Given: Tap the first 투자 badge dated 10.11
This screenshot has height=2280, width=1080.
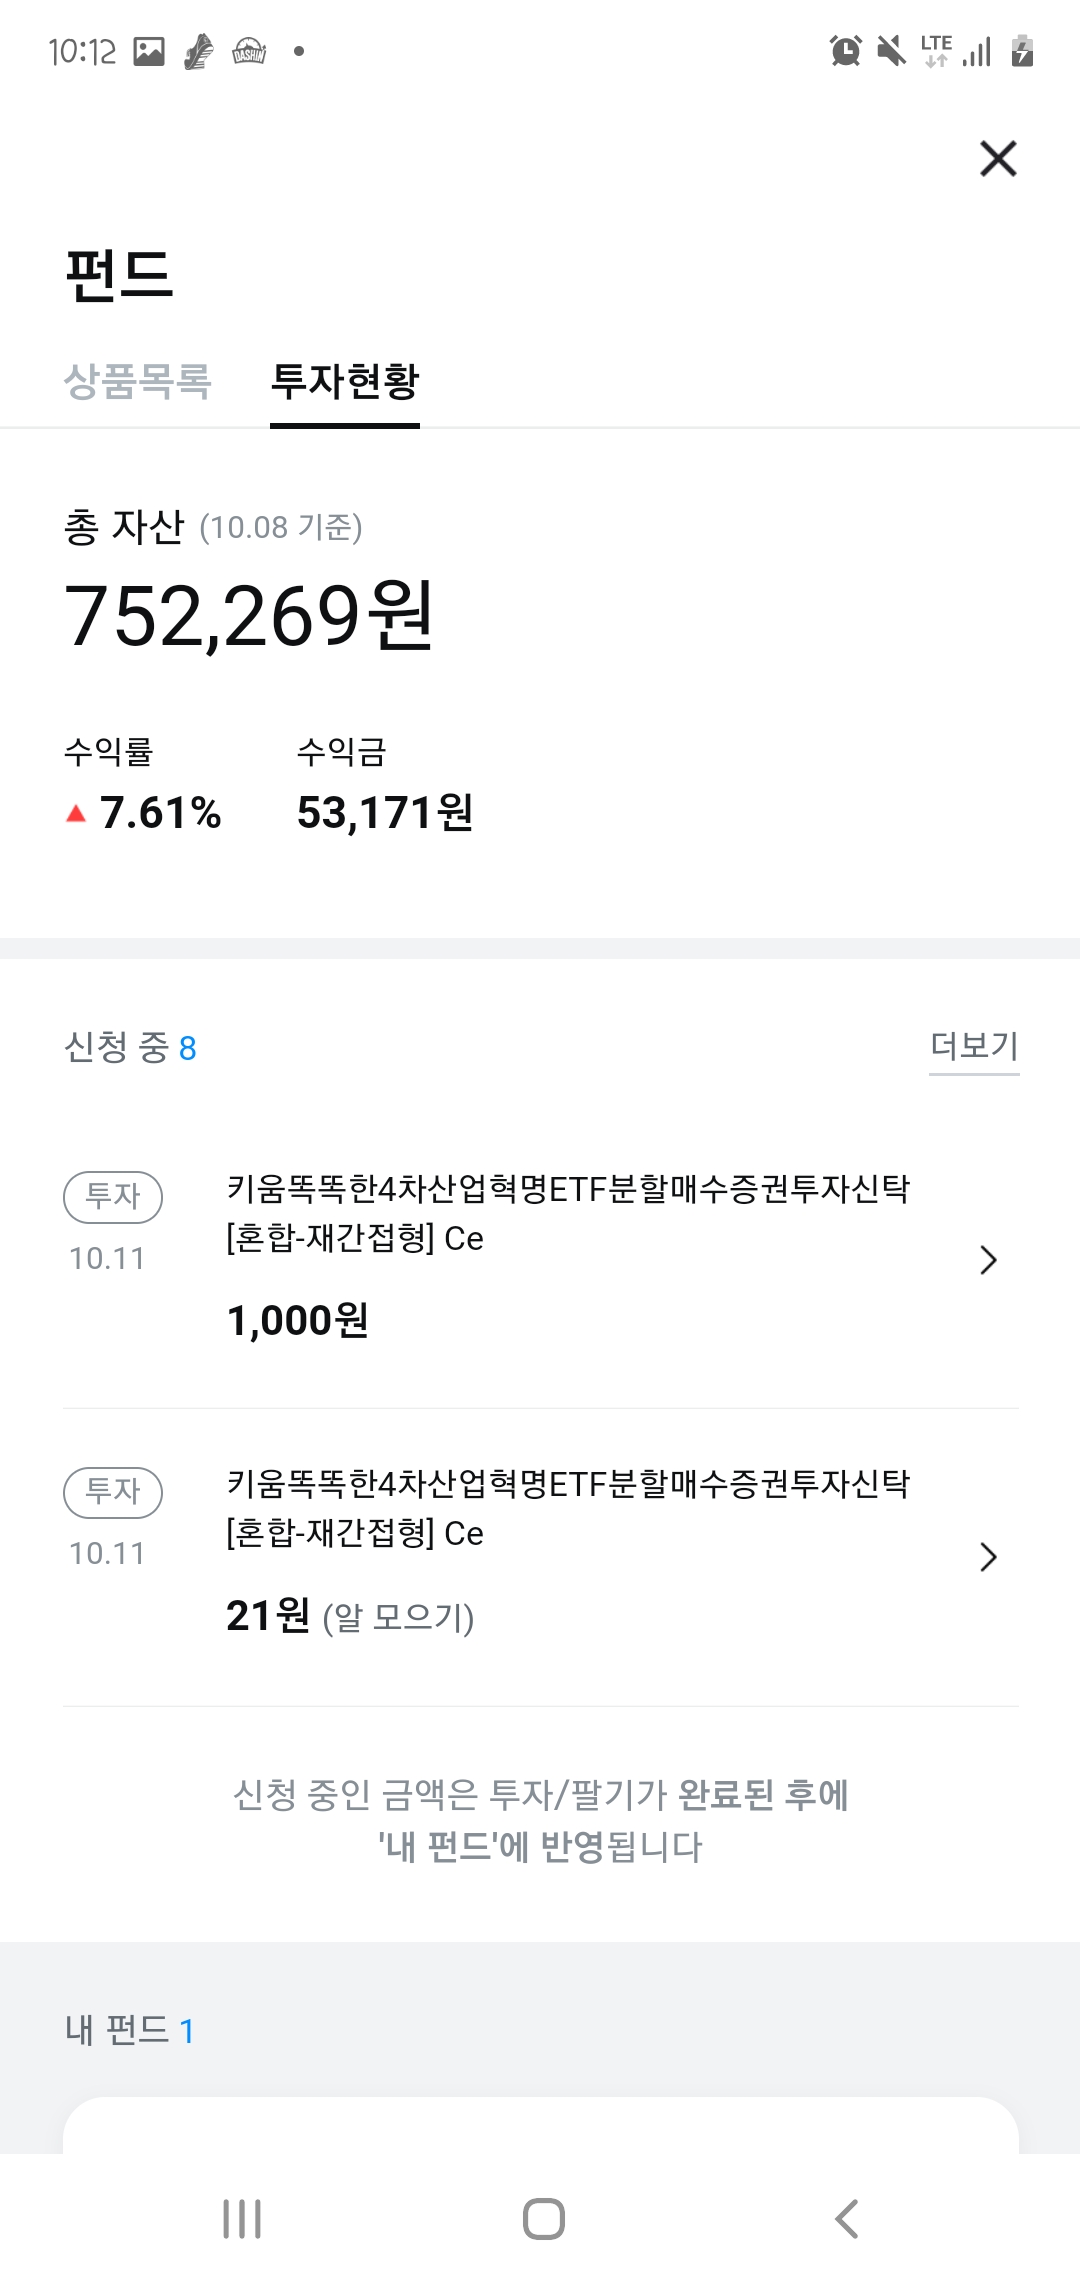Looking at the screenshot, I should click(x=113, y=1197).
